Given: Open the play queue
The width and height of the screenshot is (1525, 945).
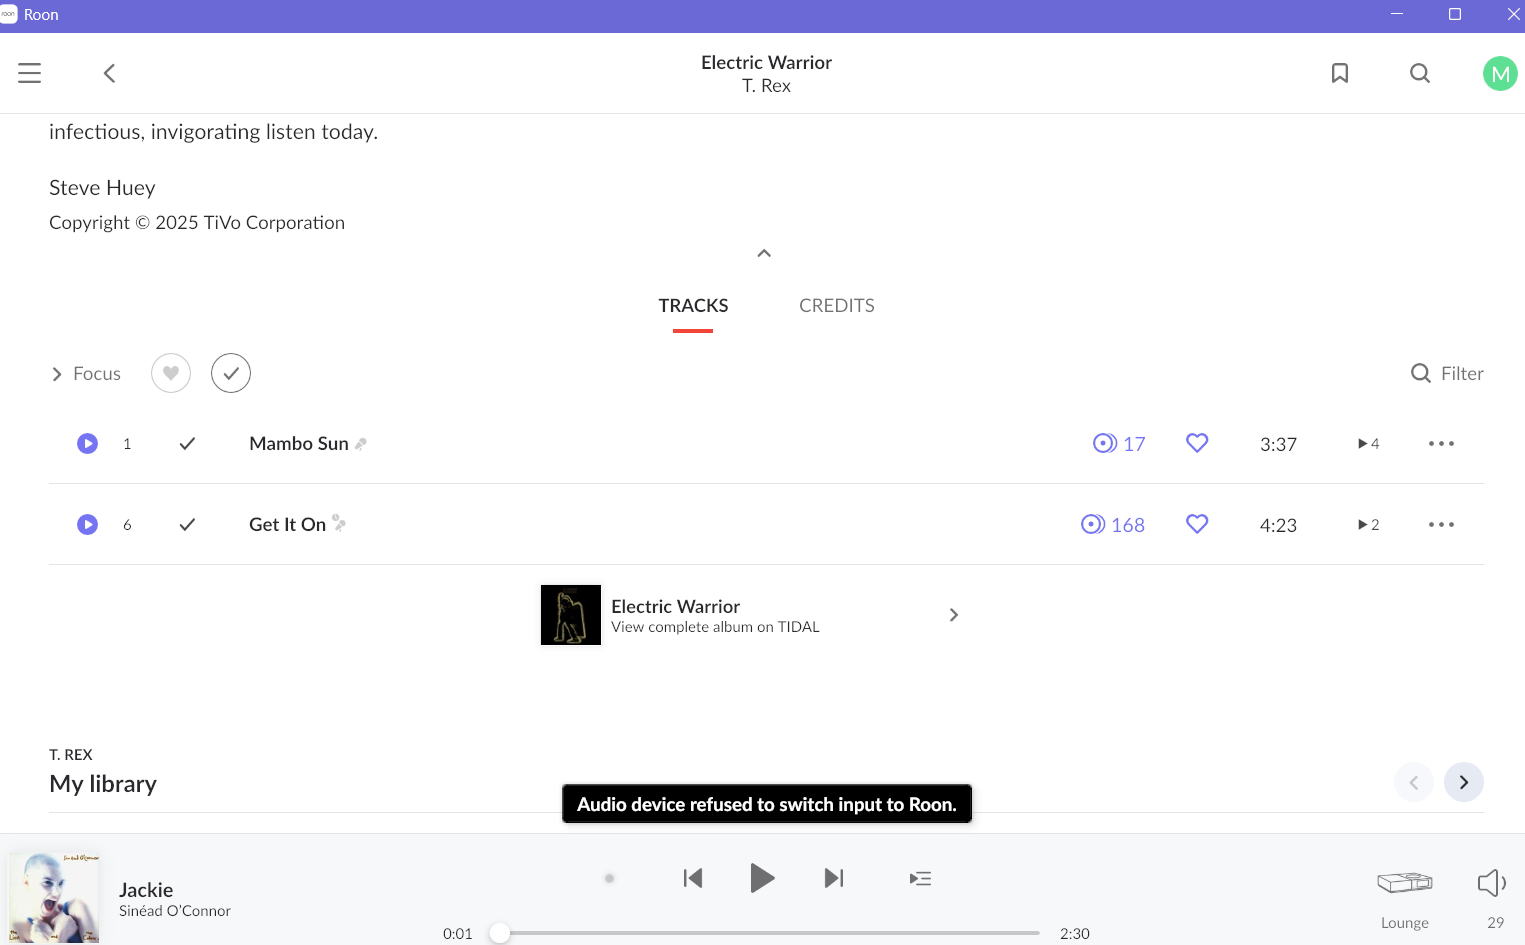Looking at the screenshot, I should click(x=921, y=878).
